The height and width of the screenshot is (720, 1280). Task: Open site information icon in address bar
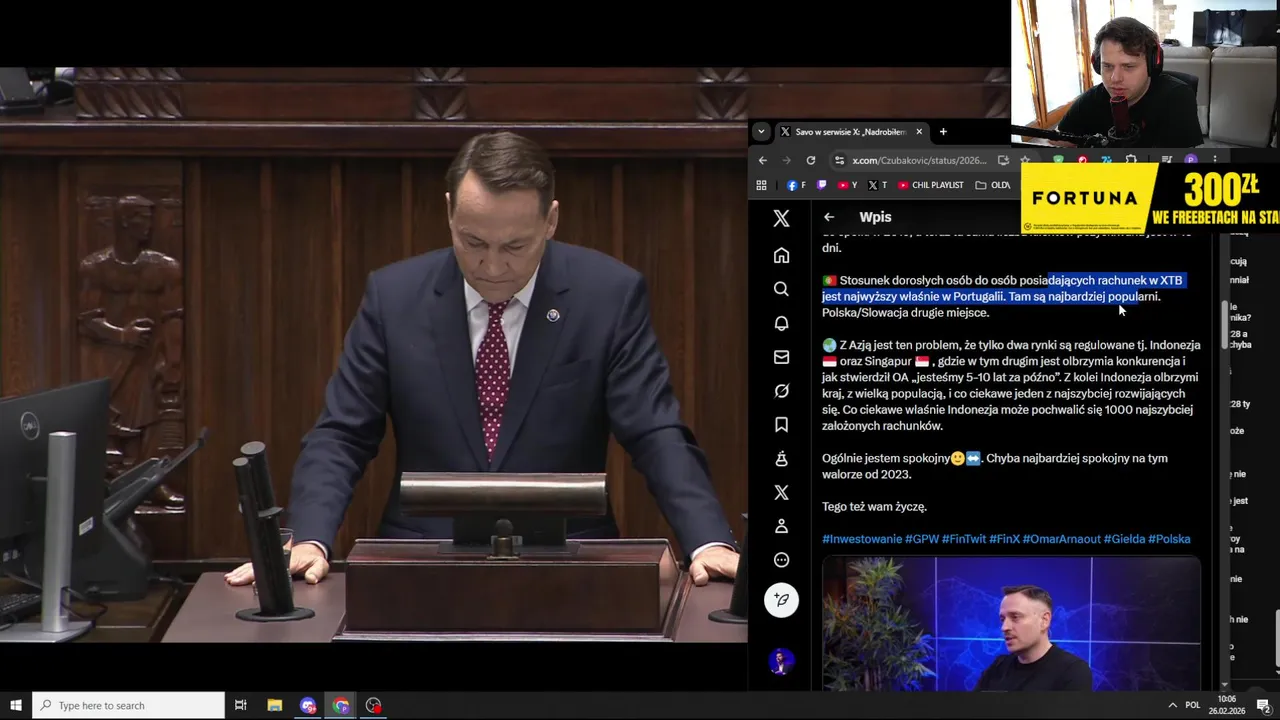pyautogui.click(x=839, y=160)
